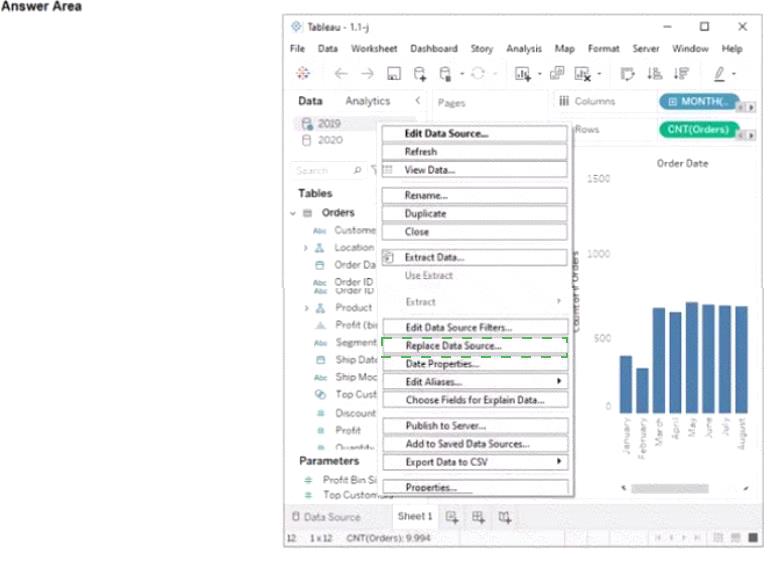Click the Swap Rows and Columns icon

627,74
